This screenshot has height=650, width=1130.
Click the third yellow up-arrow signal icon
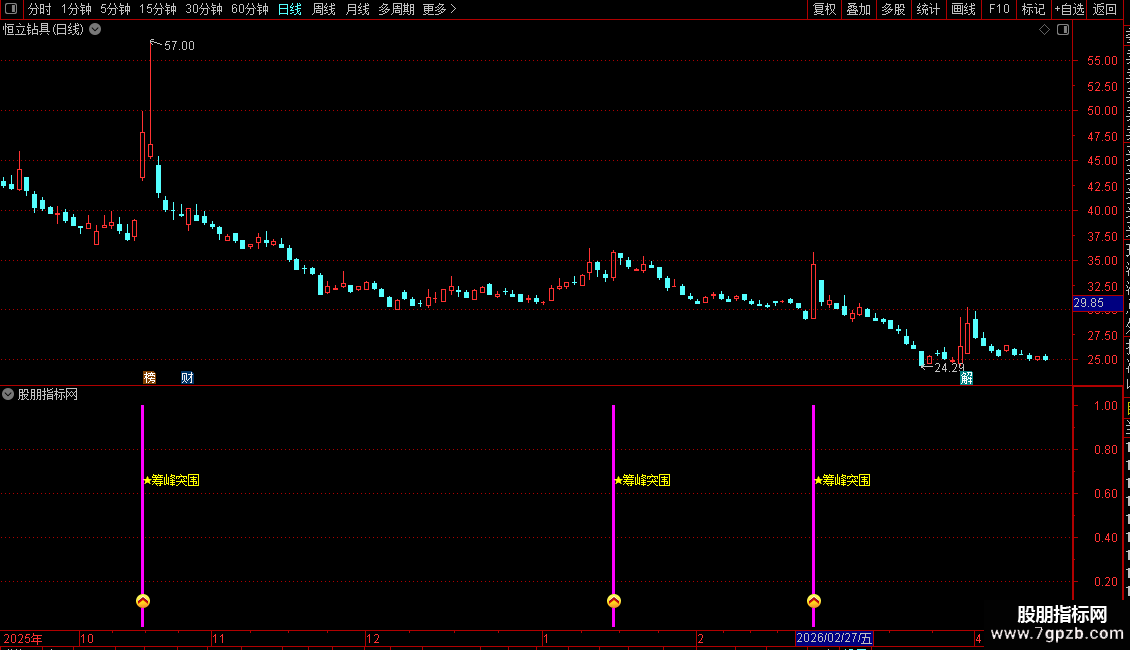pyautogui.click(x=814, y=601)
